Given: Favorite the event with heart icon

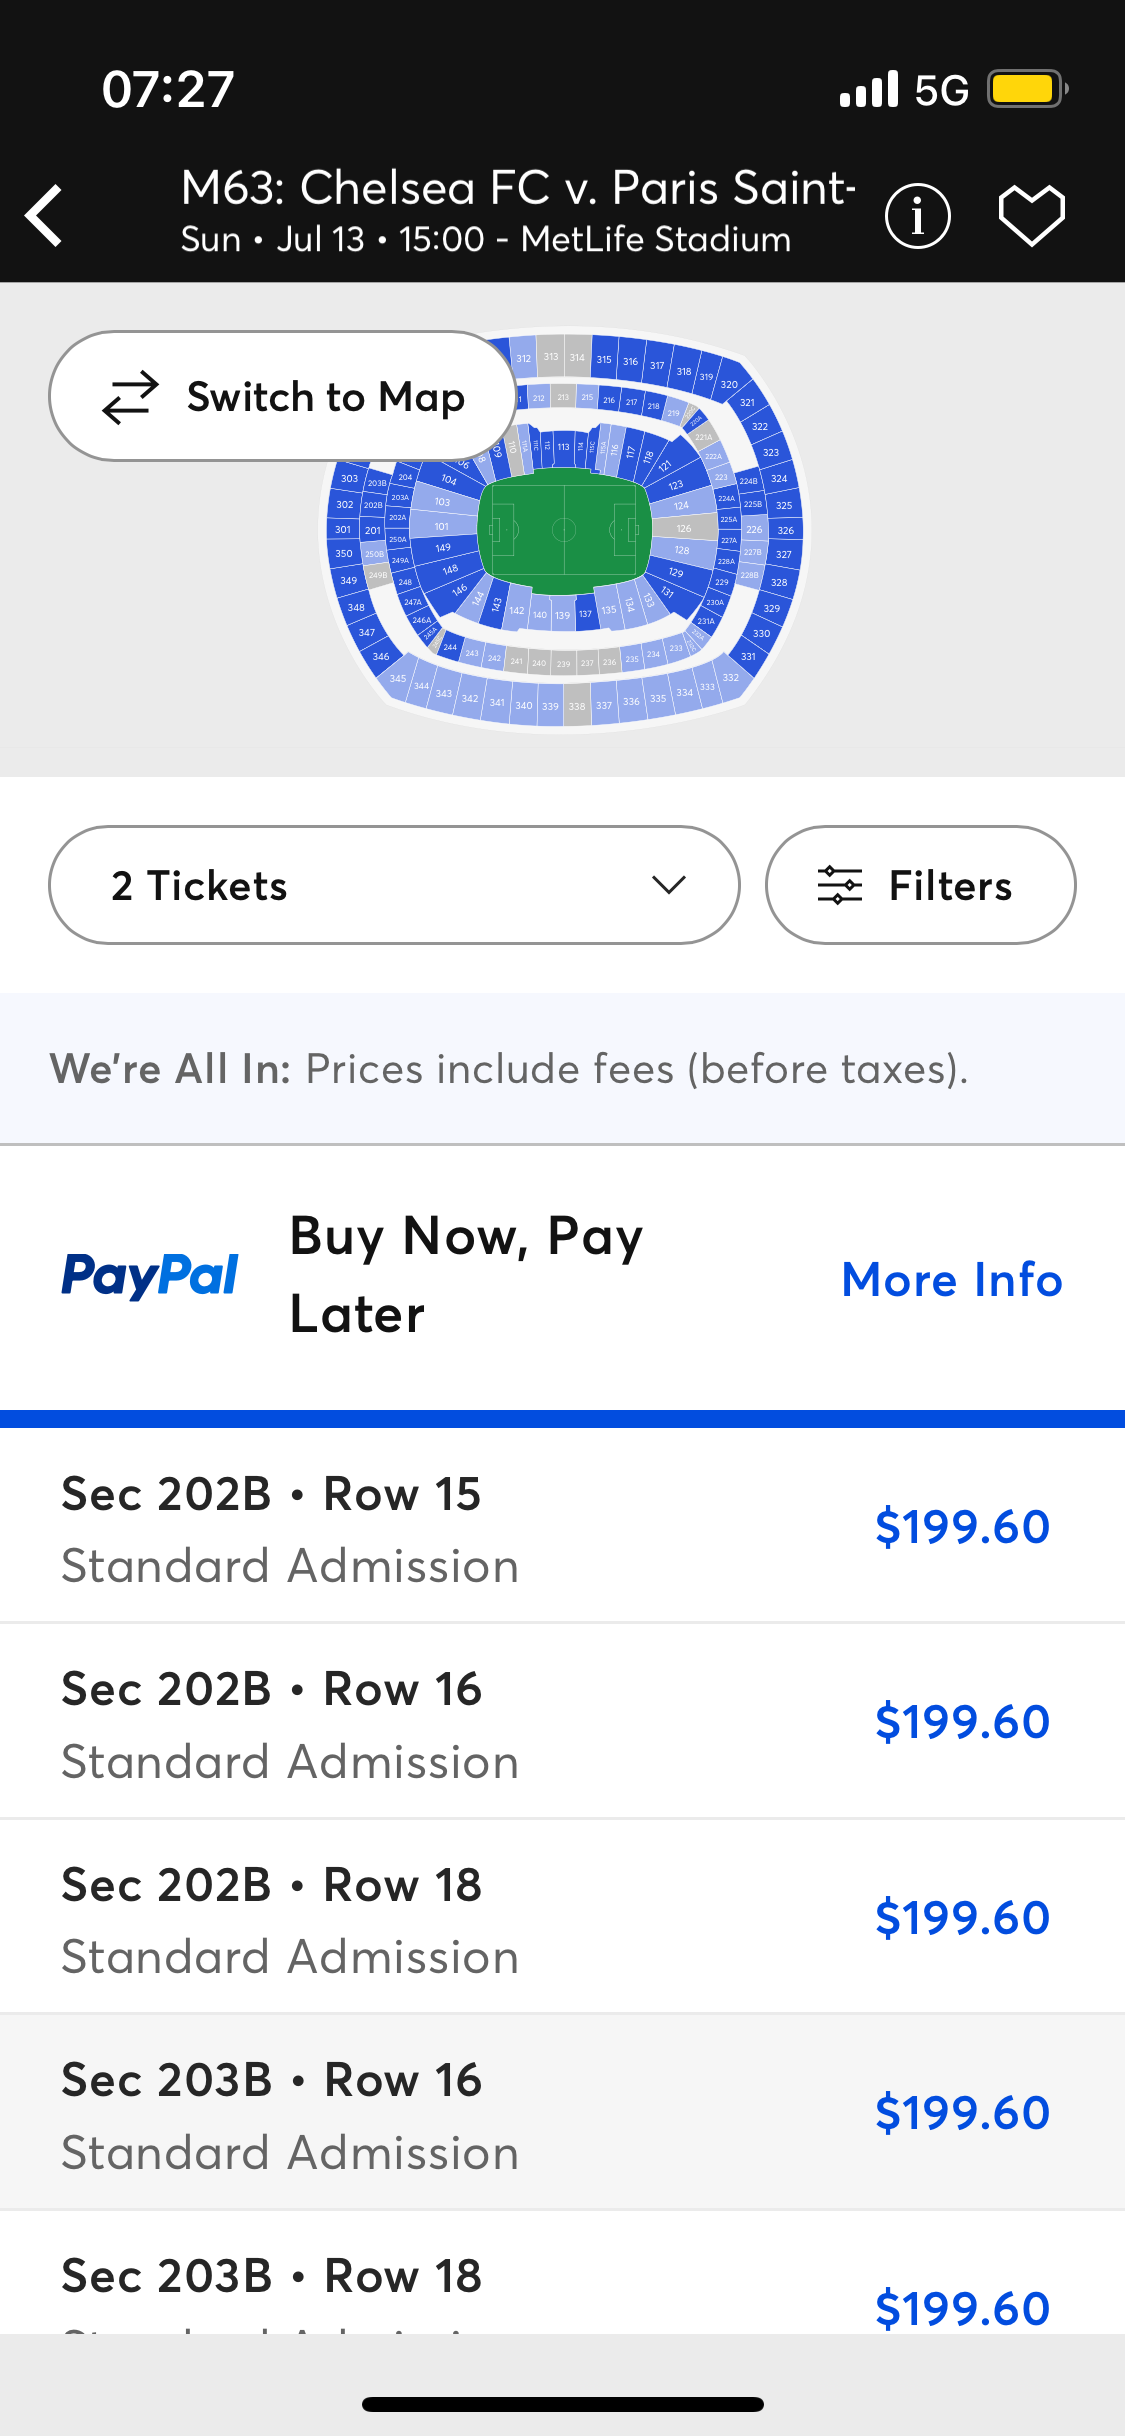Looking at the screenshot, I should [x=1031, y=215].
